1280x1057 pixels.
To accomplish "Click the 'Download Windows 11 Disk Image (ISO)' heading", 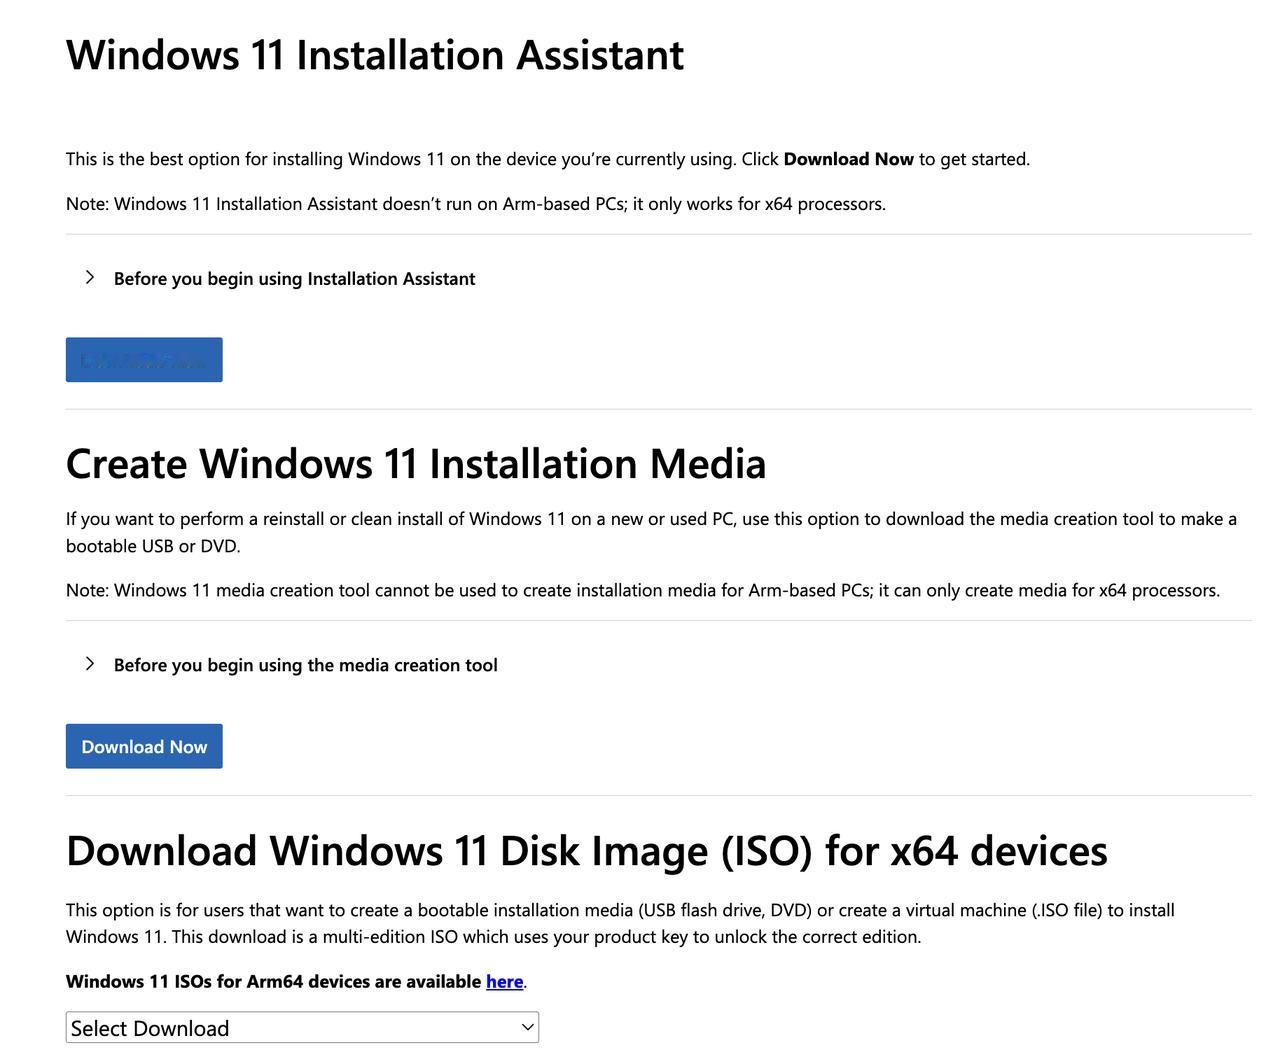I will (586, 851).
